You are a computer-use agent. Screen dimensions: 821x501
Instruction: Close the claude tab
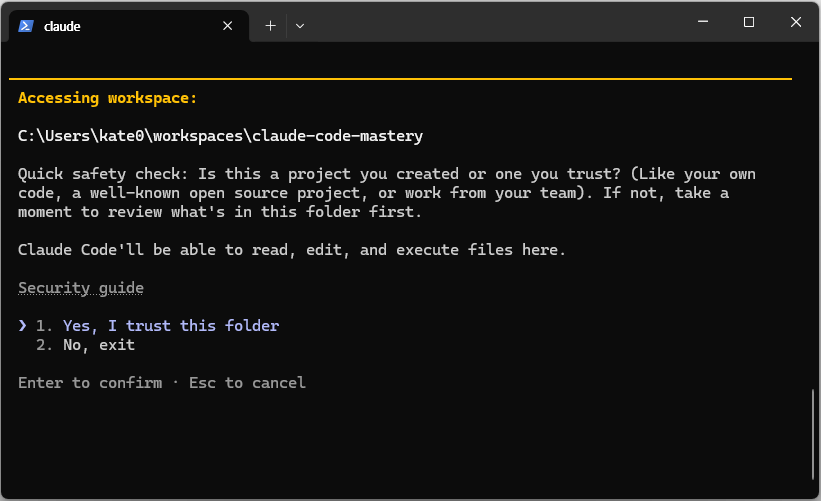coord(227,26)
